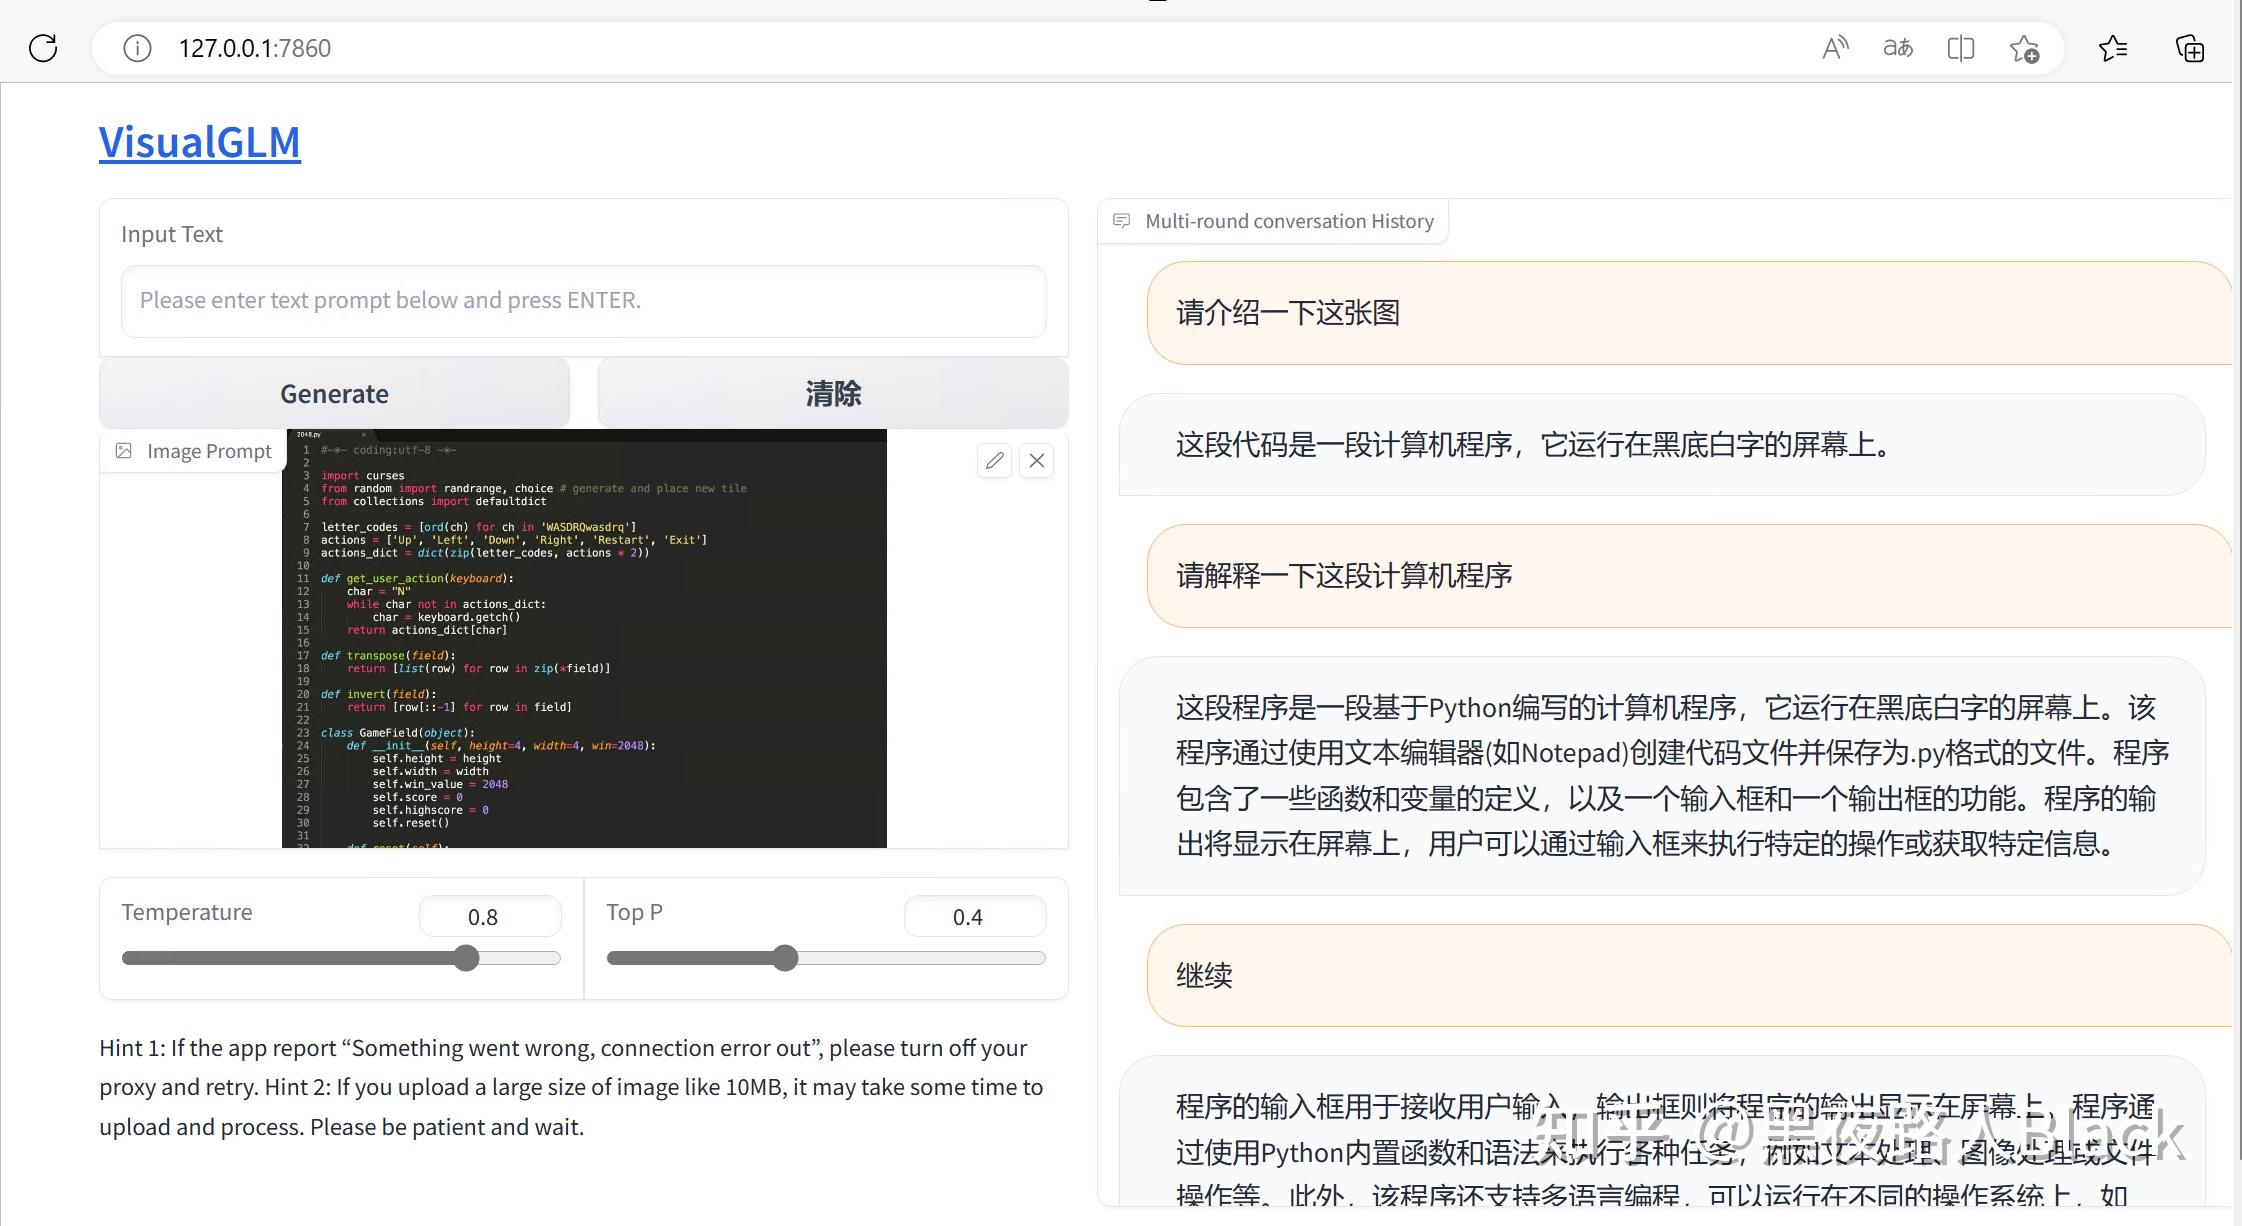The height and width of the screenshot is (1226, 2242).
Task: Click the site information icon
Action: (137, 48)
